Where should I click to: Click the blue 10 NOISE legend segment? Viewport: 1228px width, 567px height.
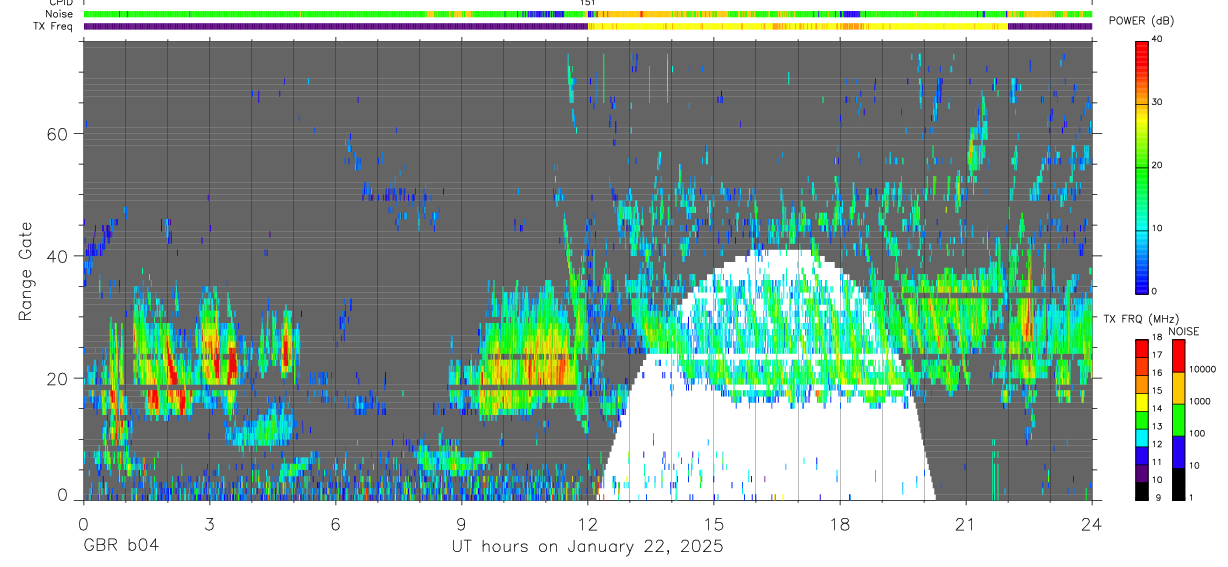tap(1178, 452)
